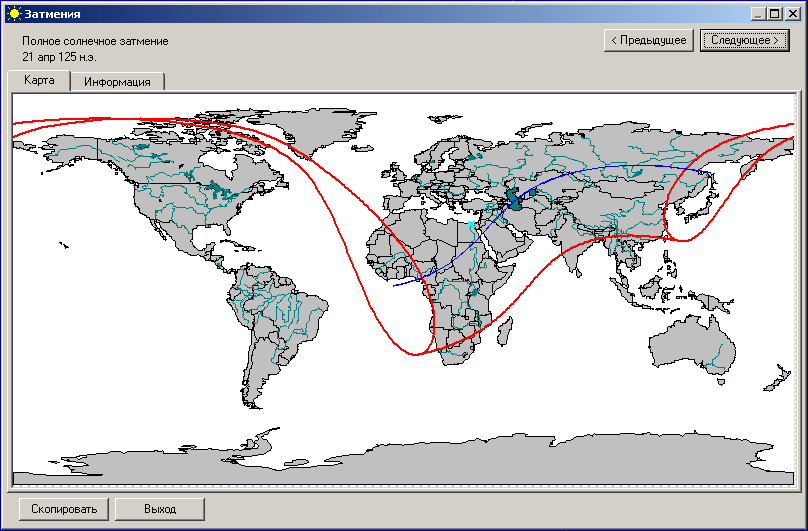The height and width of the screenshot is (531, 808).
Task: Open the Информация tab
Action: click(117, 82)
